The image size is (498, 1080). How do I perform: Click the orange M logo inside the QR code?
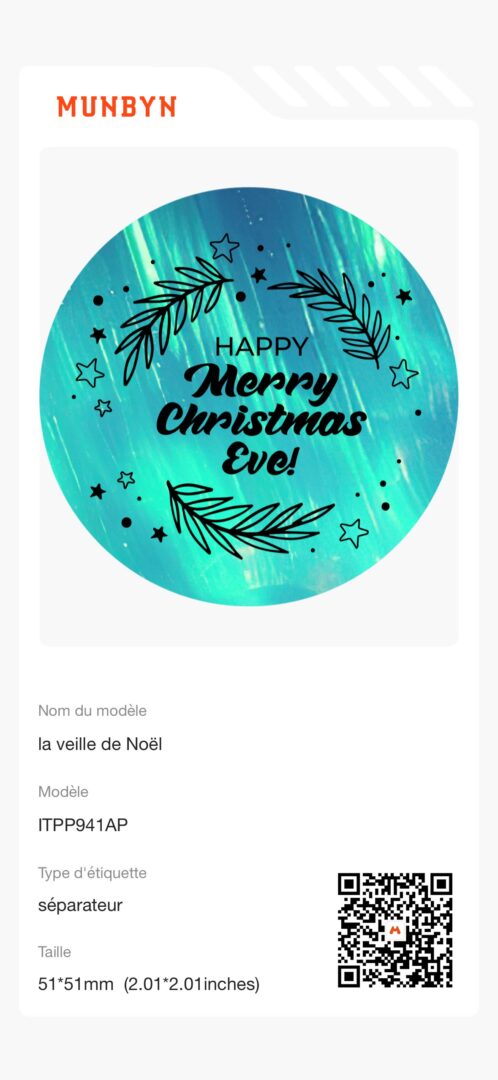click(395, 931)
